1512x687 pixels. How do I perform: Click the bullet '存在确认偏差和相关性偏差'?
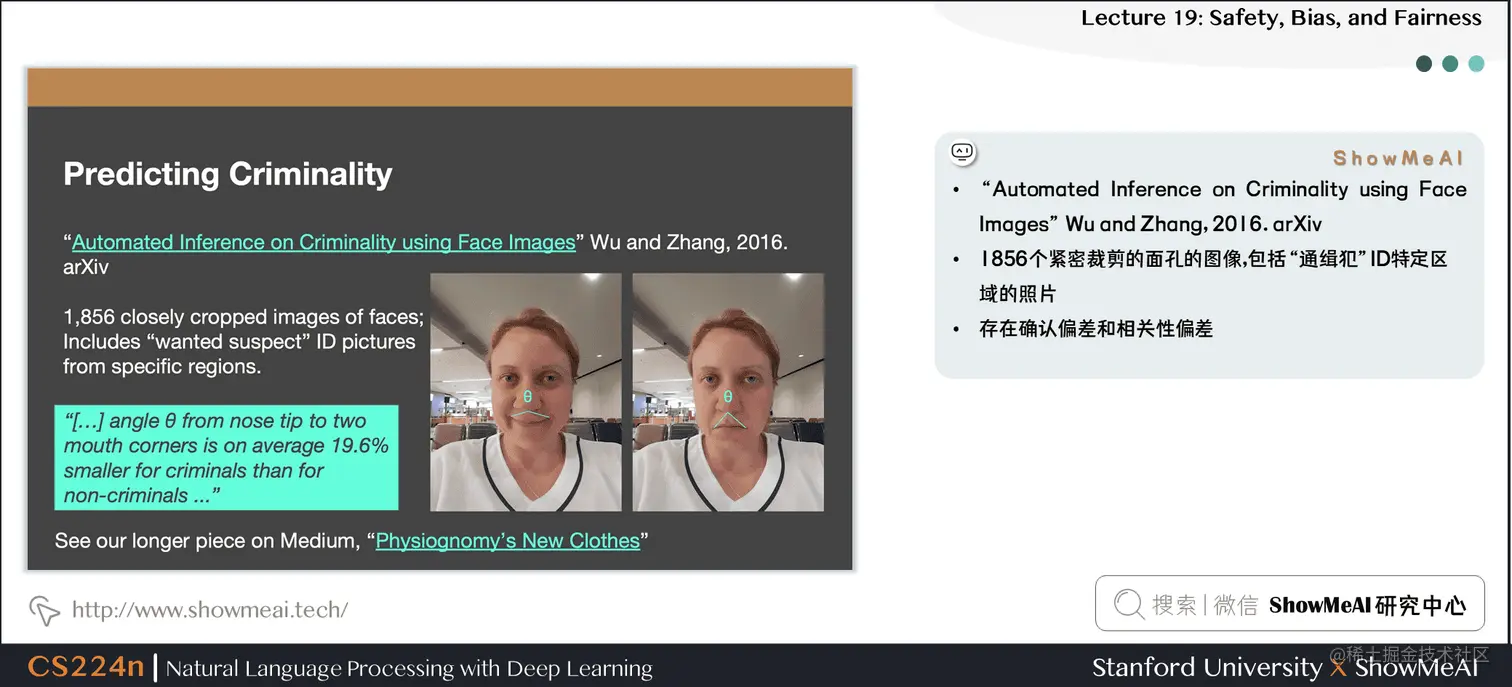click(x=1096, y=328)
